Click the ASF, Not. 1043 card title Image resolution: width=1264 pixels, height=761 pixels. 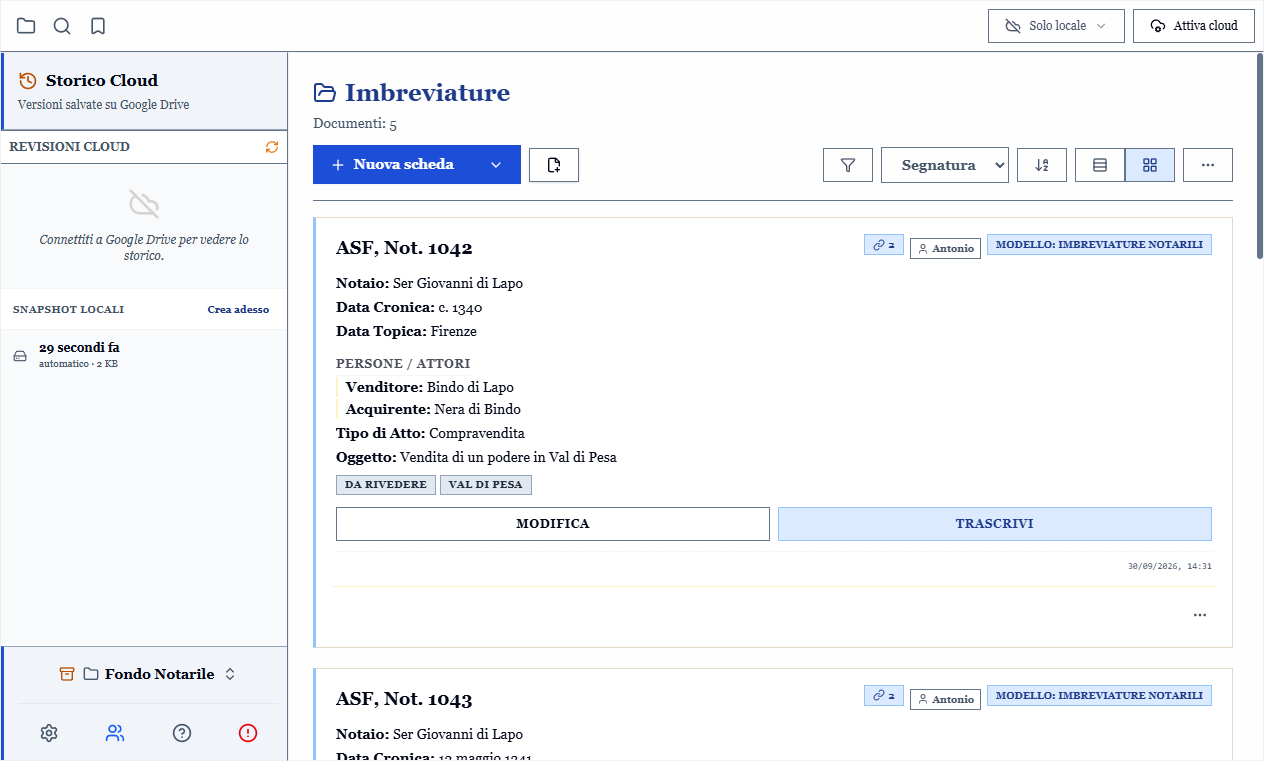[404, 699]
